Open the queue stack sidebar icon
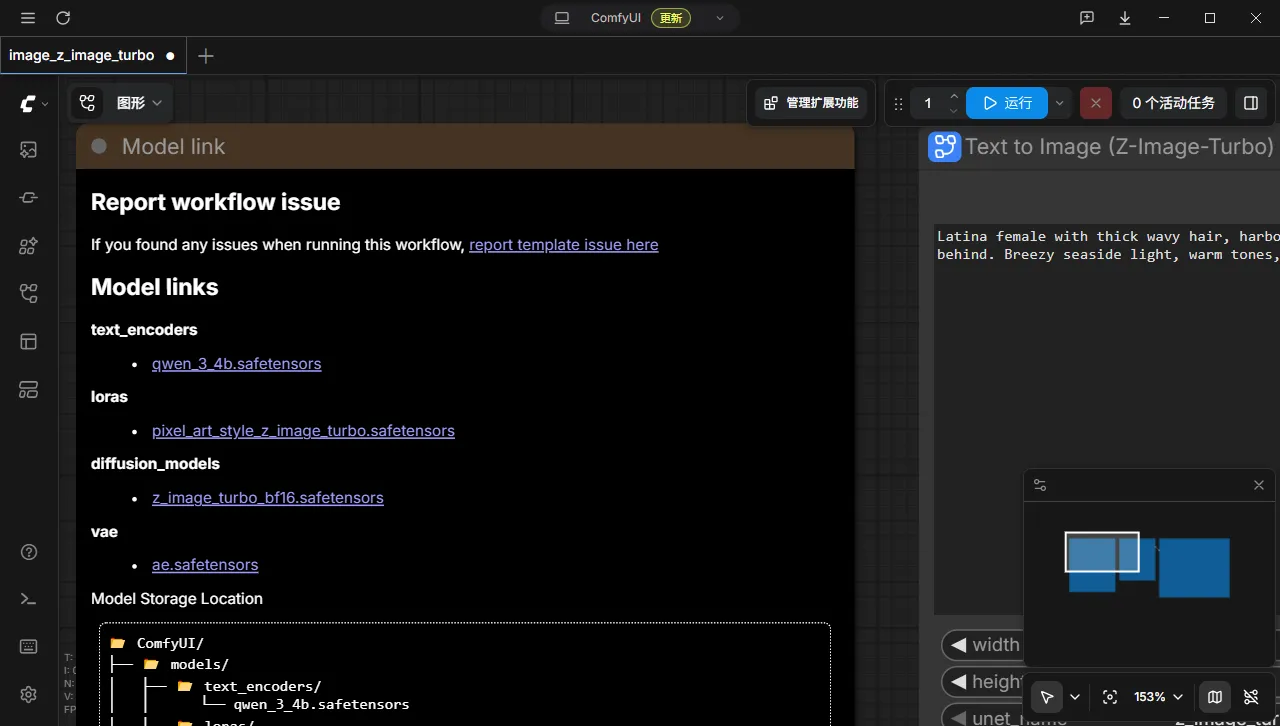This screenshot has height=726, width=1280. tap(28, 390)
